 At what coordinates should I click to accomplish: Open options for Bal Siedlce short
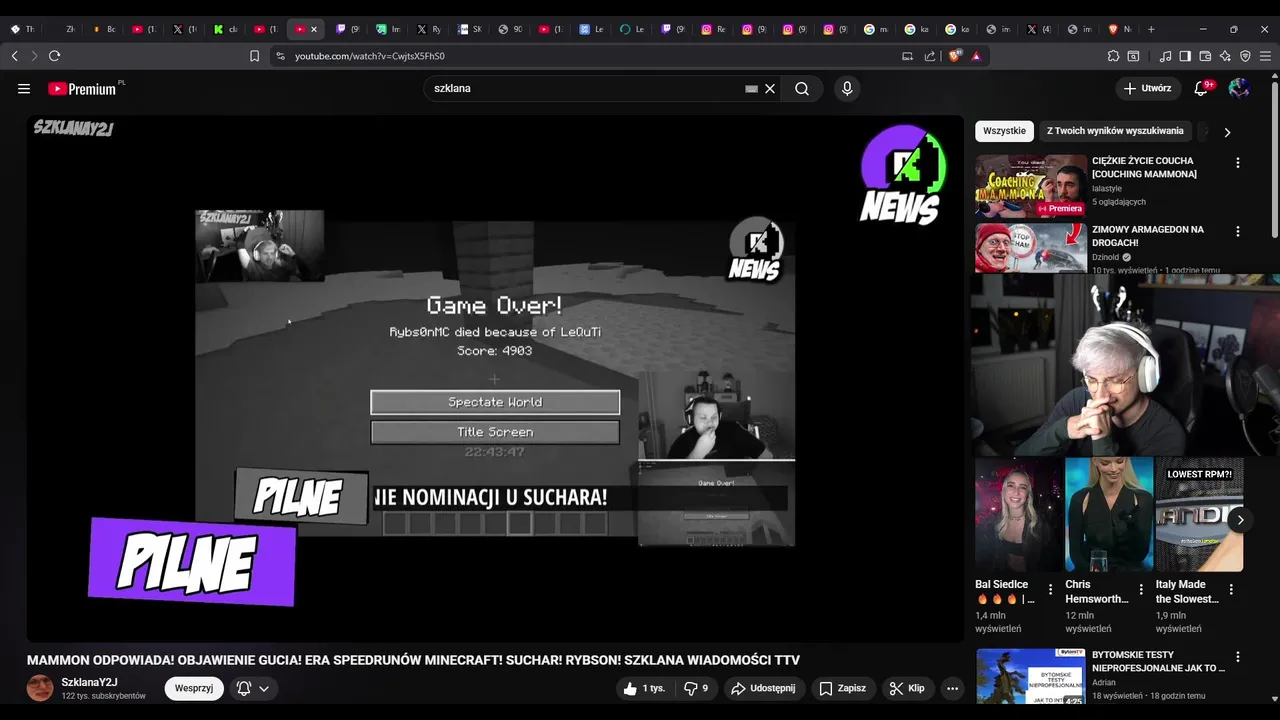(1050, 590)
